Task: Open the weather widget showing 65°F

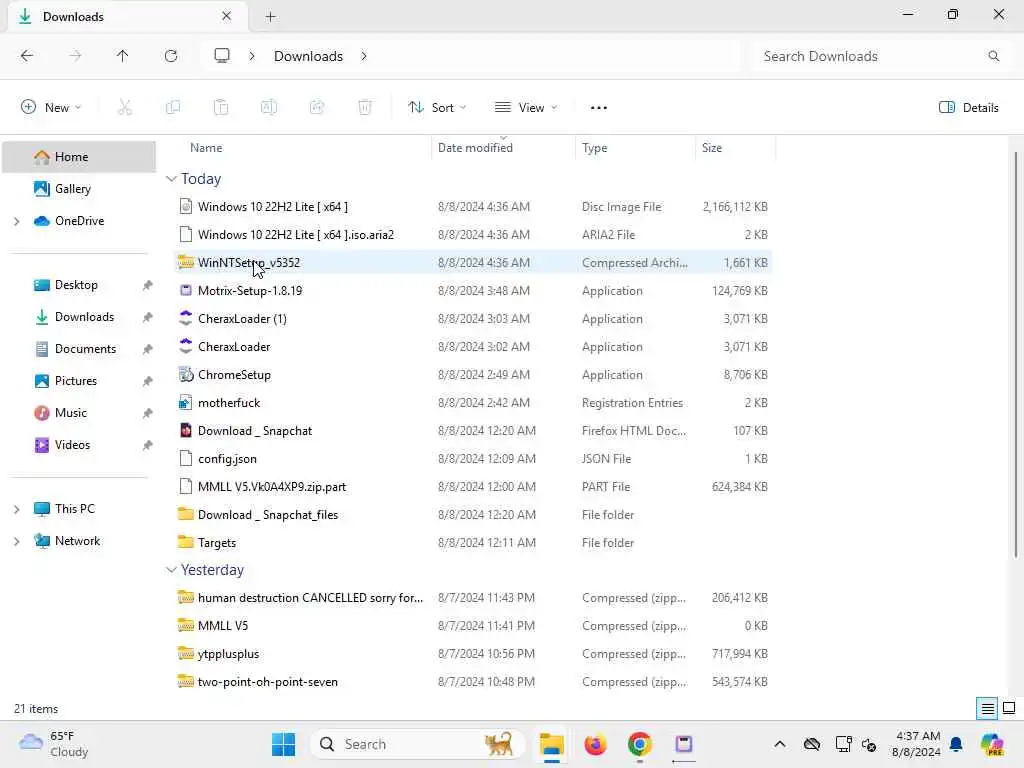Action: pyautogui.click(x=54, y=744)
